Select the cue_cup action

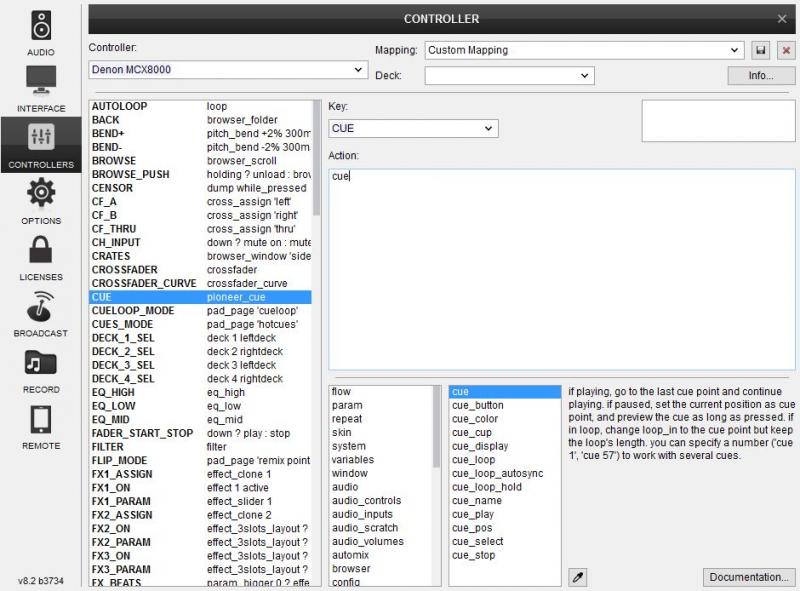pyautogui.click(x=505, y=432)
